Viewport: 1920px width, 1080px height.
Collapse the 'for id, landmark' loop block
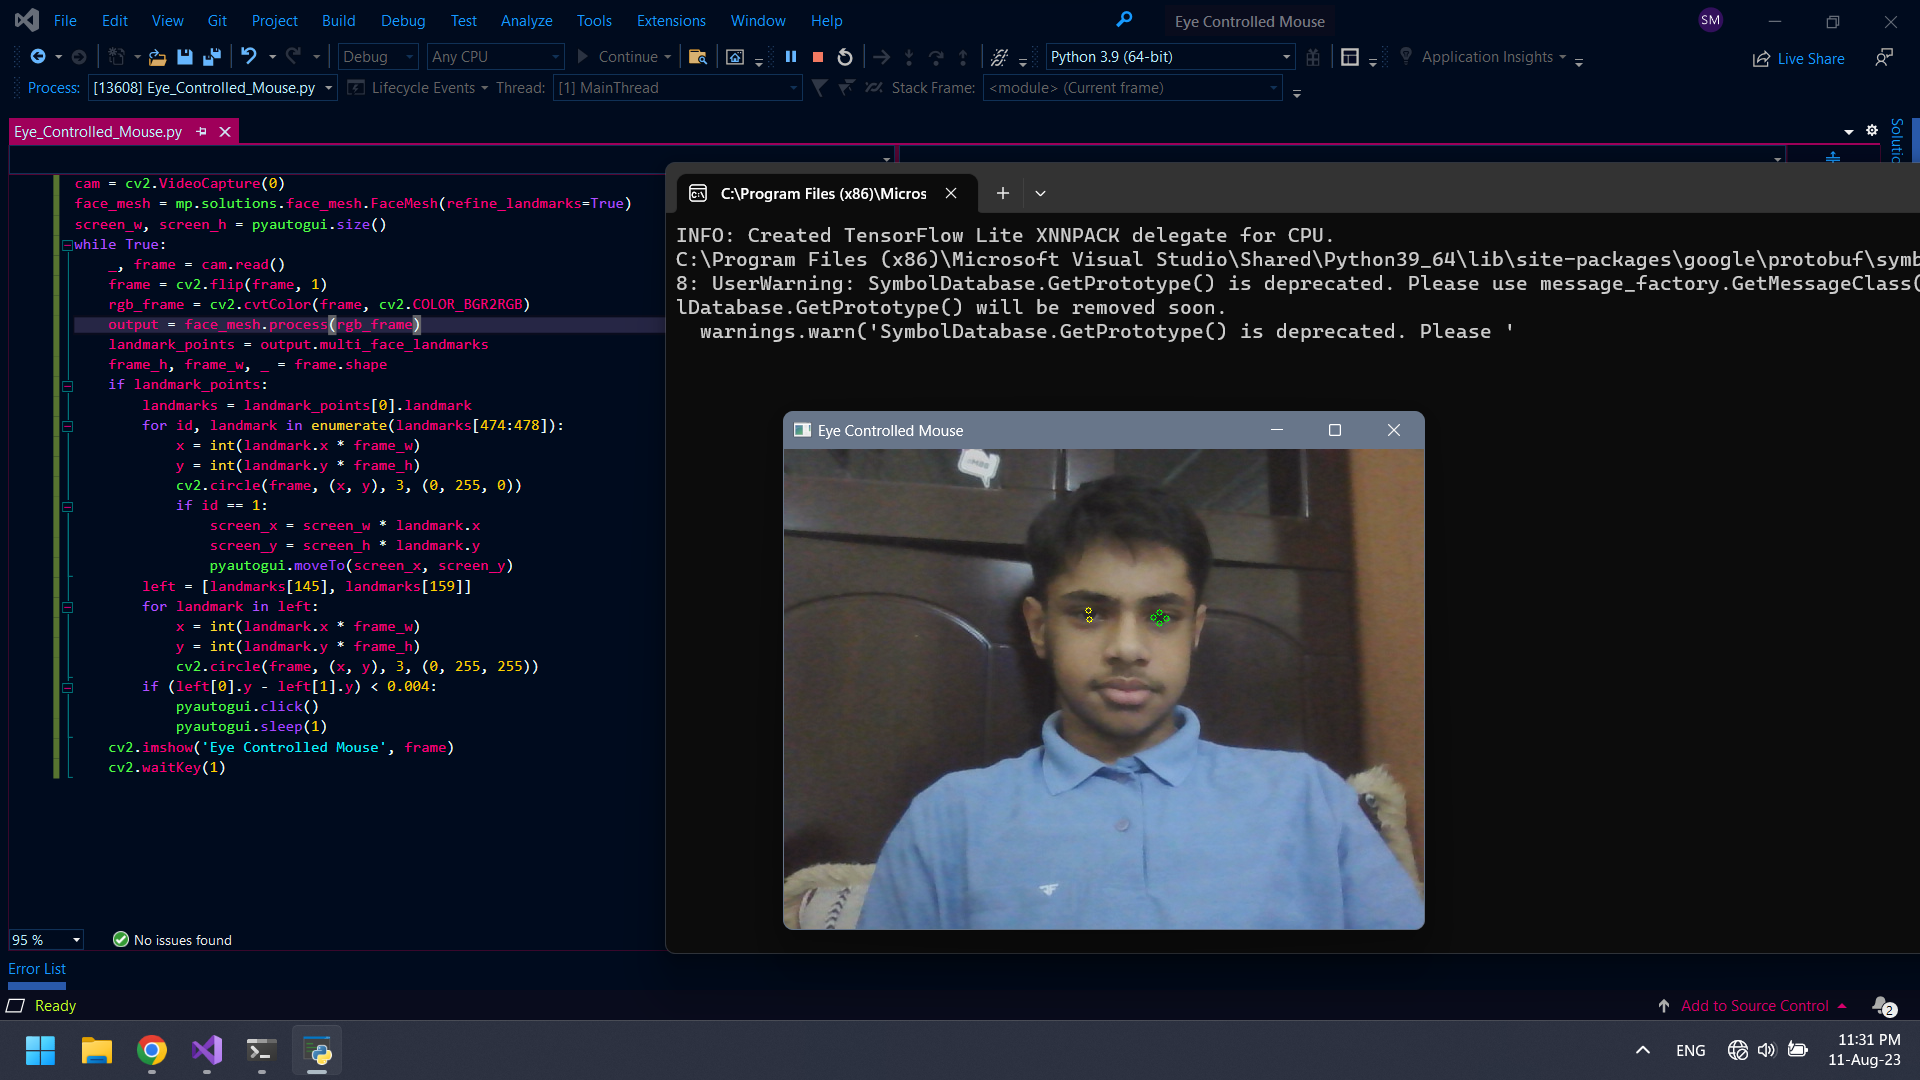(x=68, y=426)
